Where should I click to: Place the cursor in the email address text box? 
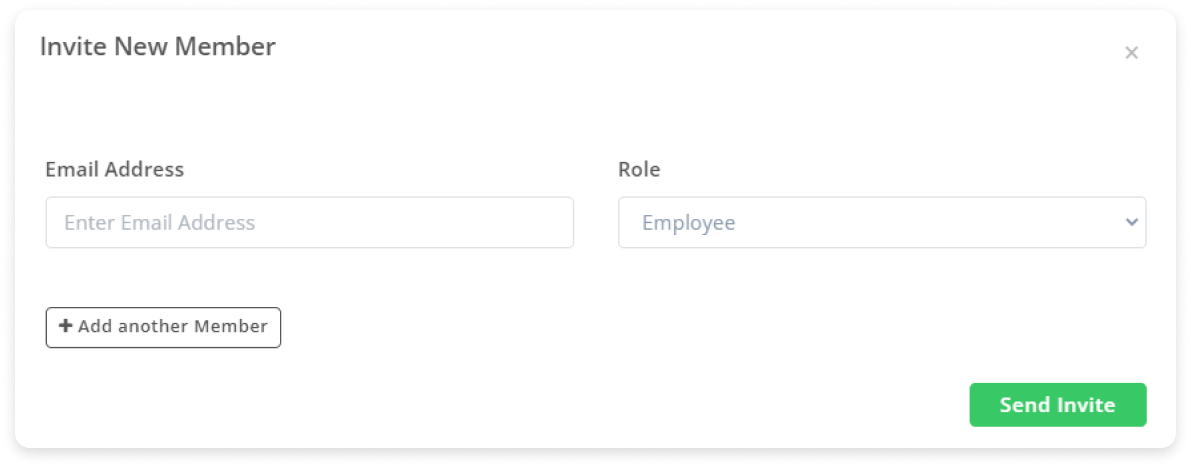pos(310,223)
